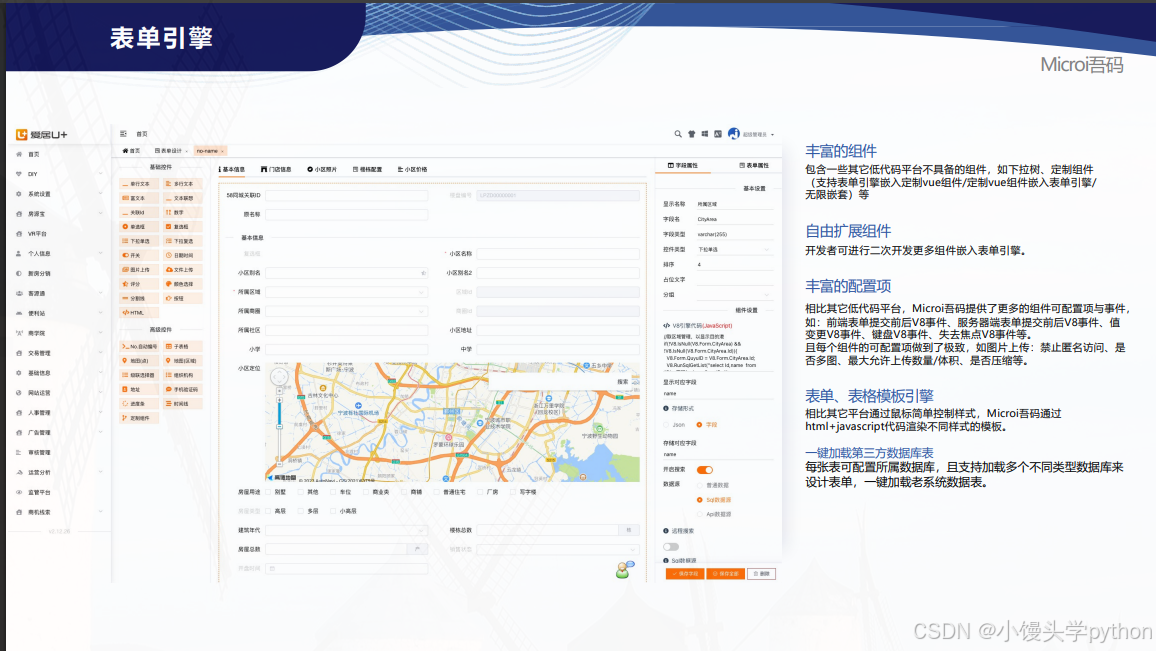This screenshot has width=1156, height=651.
Task: Switch to the 小区照片 tab
Action: 322,170
